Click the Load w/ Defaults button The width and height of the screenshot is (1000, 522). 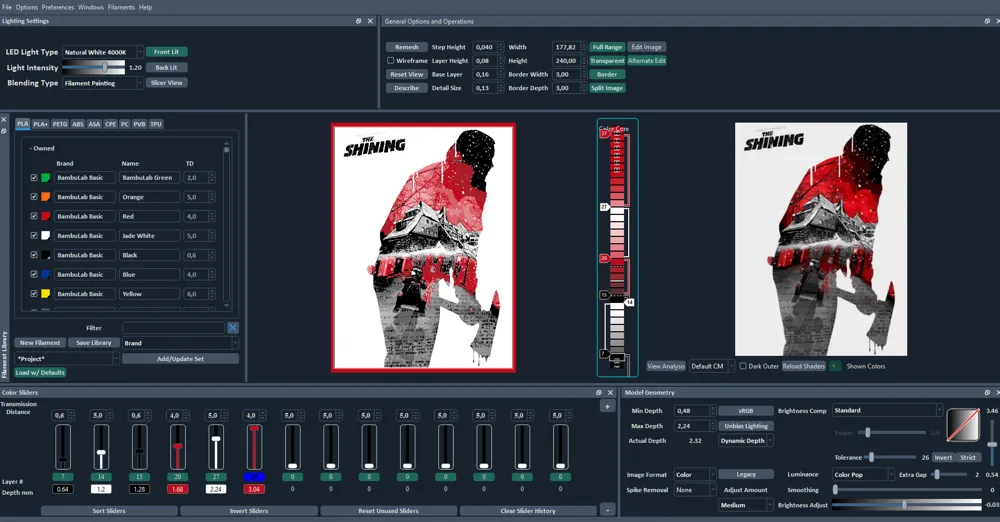pyautogui.click(x=40, y=372)
